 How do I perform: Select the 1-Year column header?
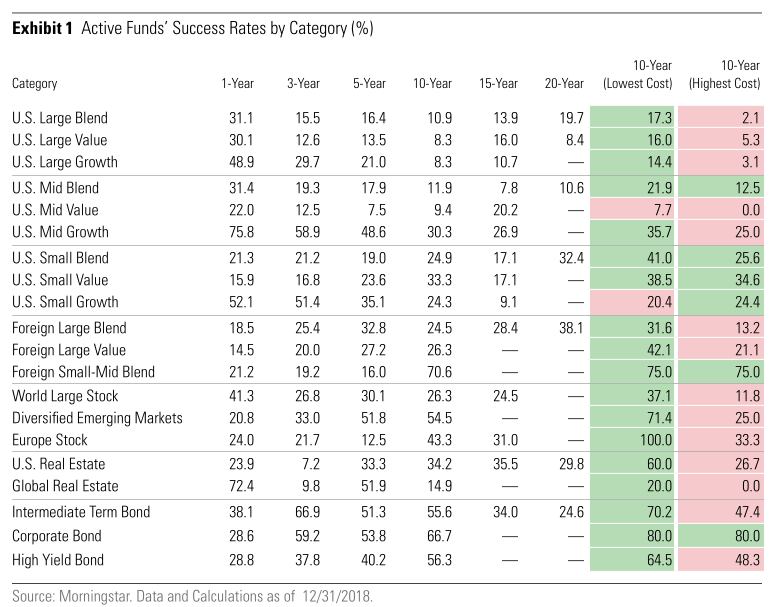pyautogui.click(x=237, y=83)
